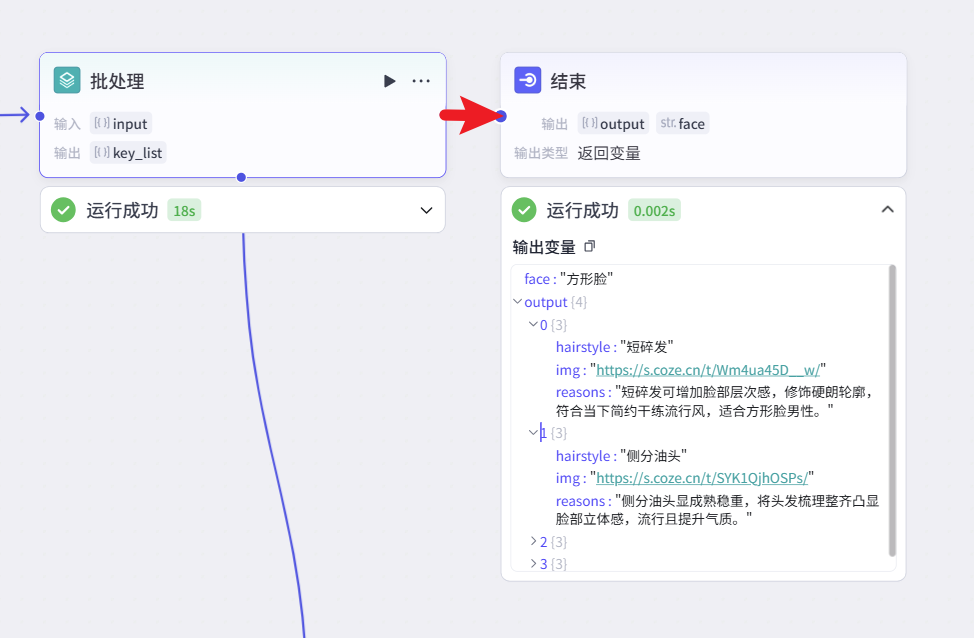The height and width of the screenshot is (638, 974).
Task: Collapse output item 0
Action: (x=533, y=324)
